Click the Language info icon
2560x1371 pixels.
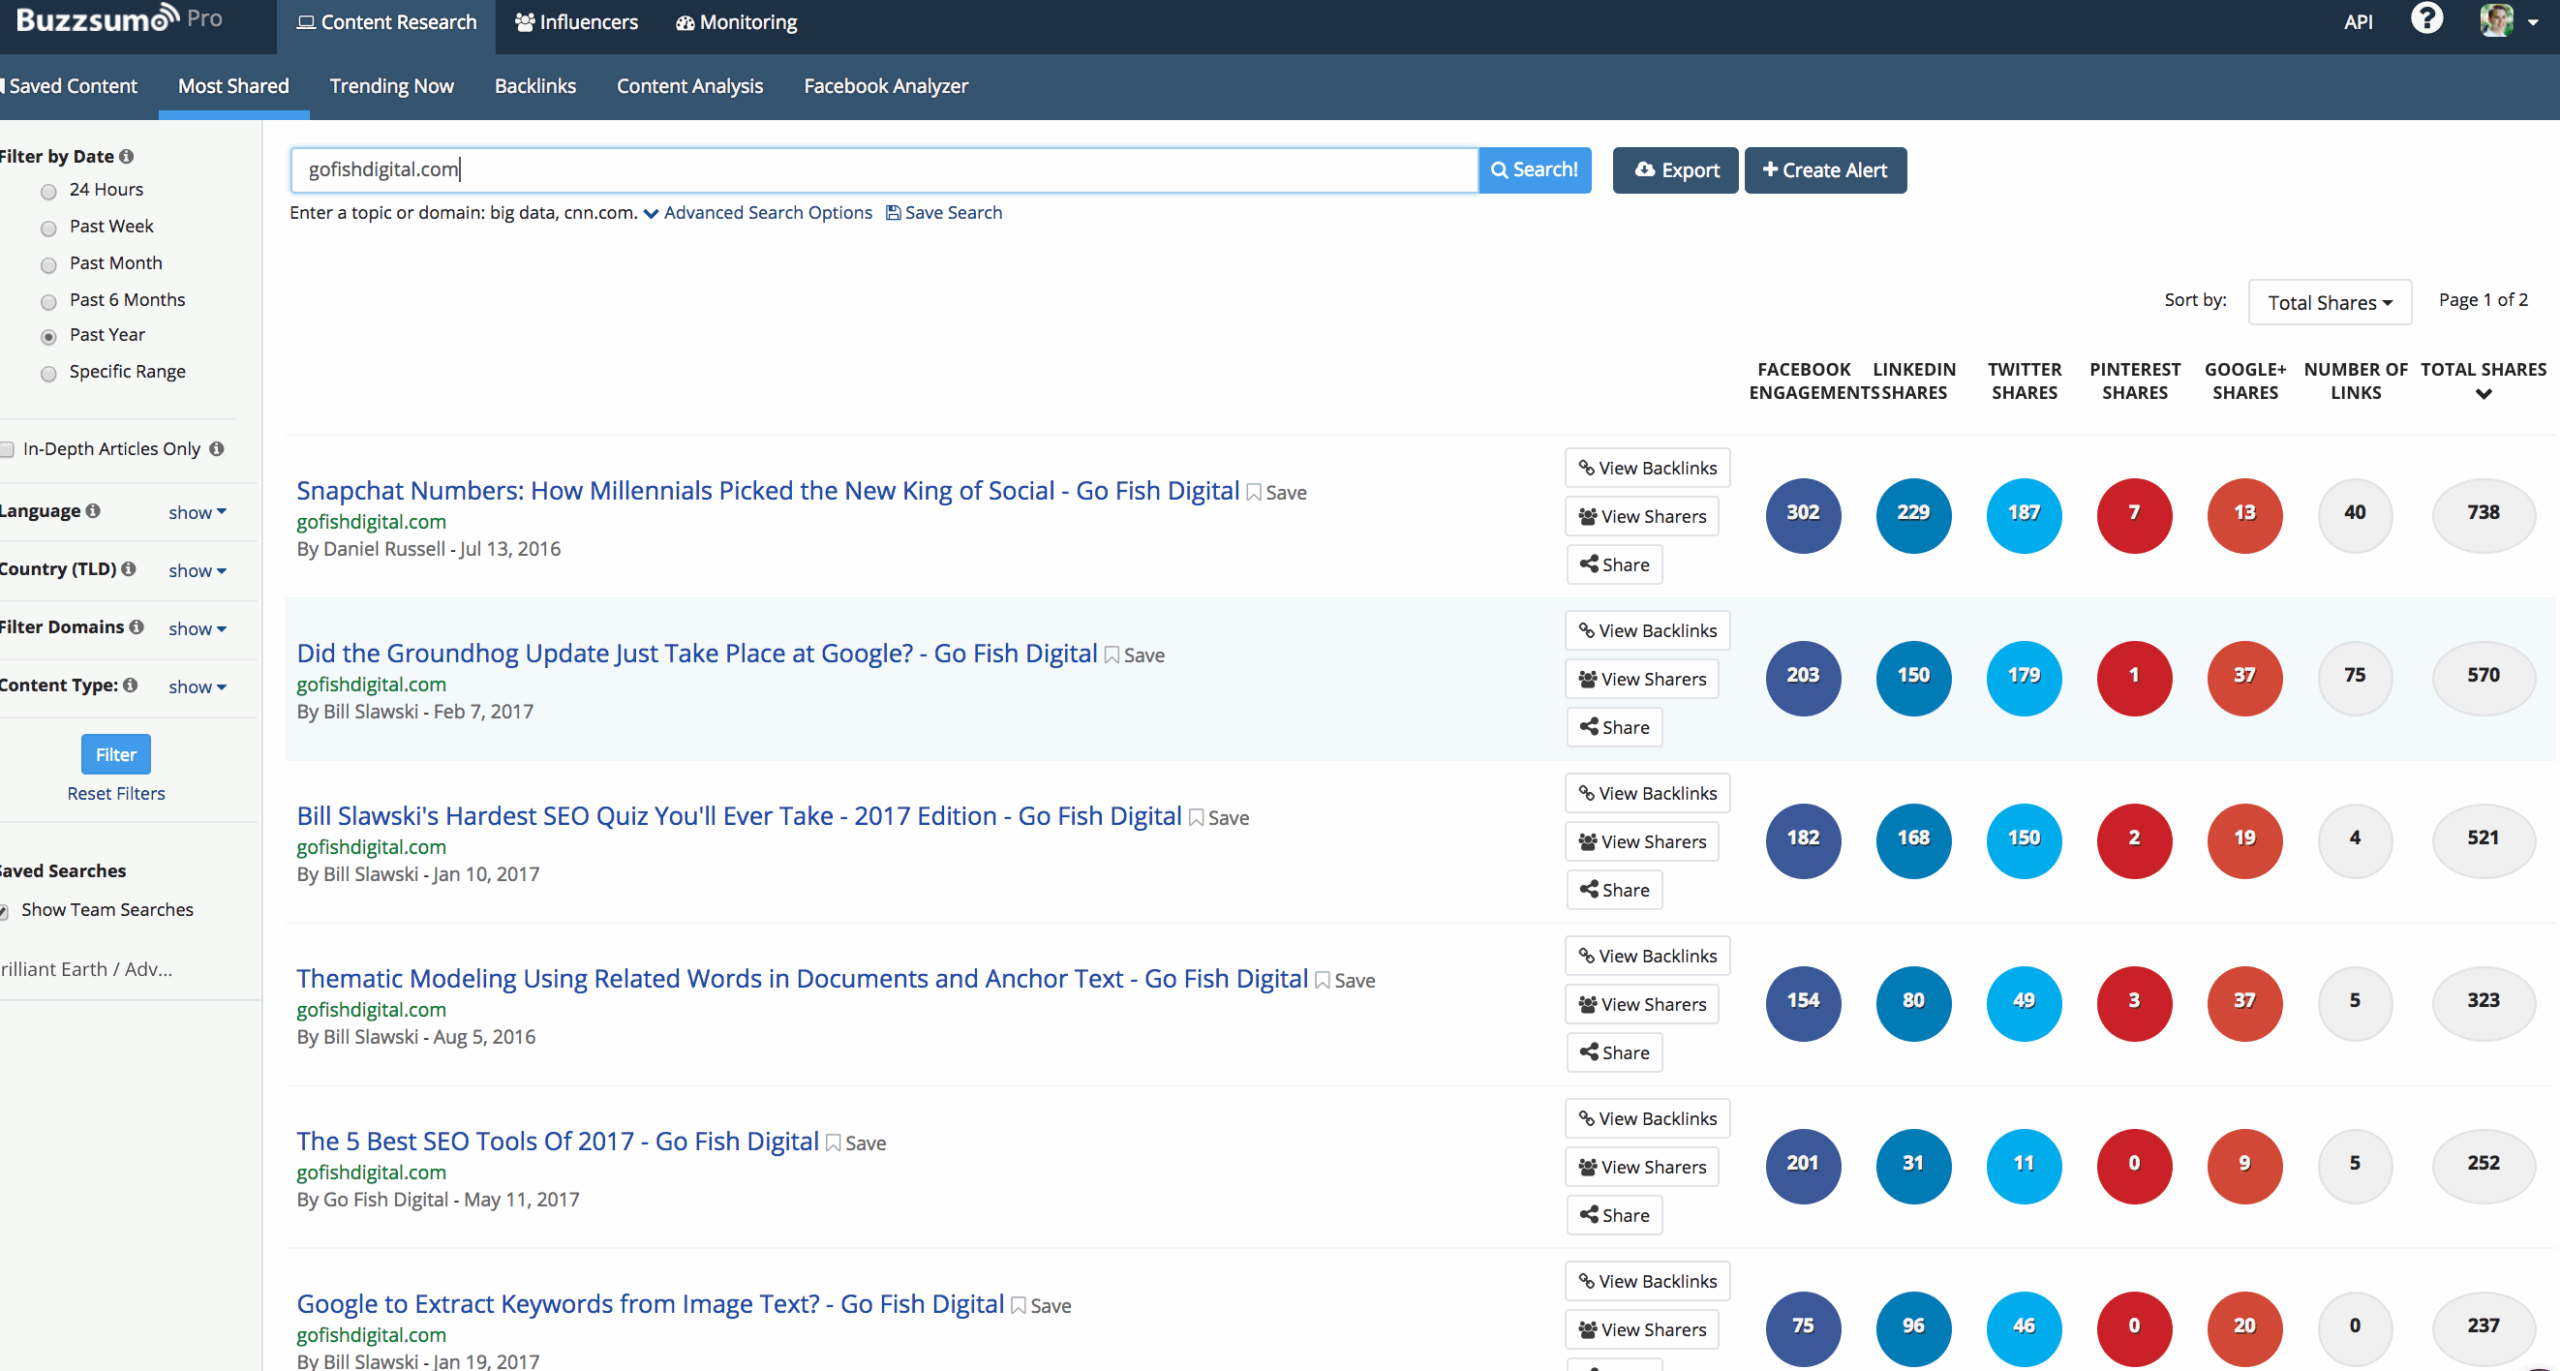pyautogui.click(x=93, y=511)
